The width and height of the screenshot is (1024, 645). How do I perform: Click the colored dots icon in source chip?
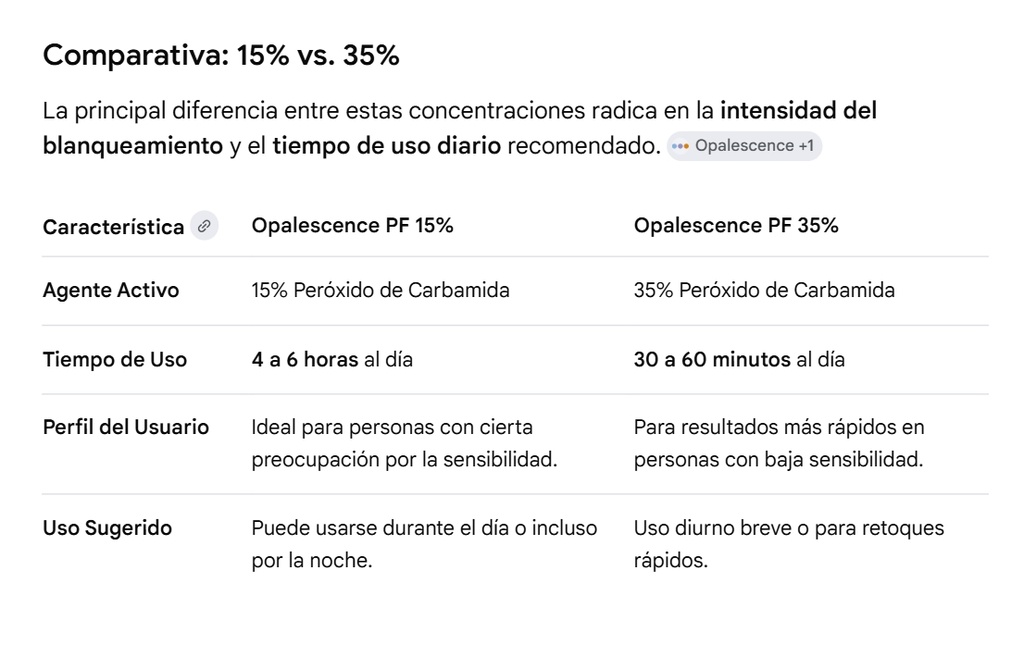click(x=681, y=146)
